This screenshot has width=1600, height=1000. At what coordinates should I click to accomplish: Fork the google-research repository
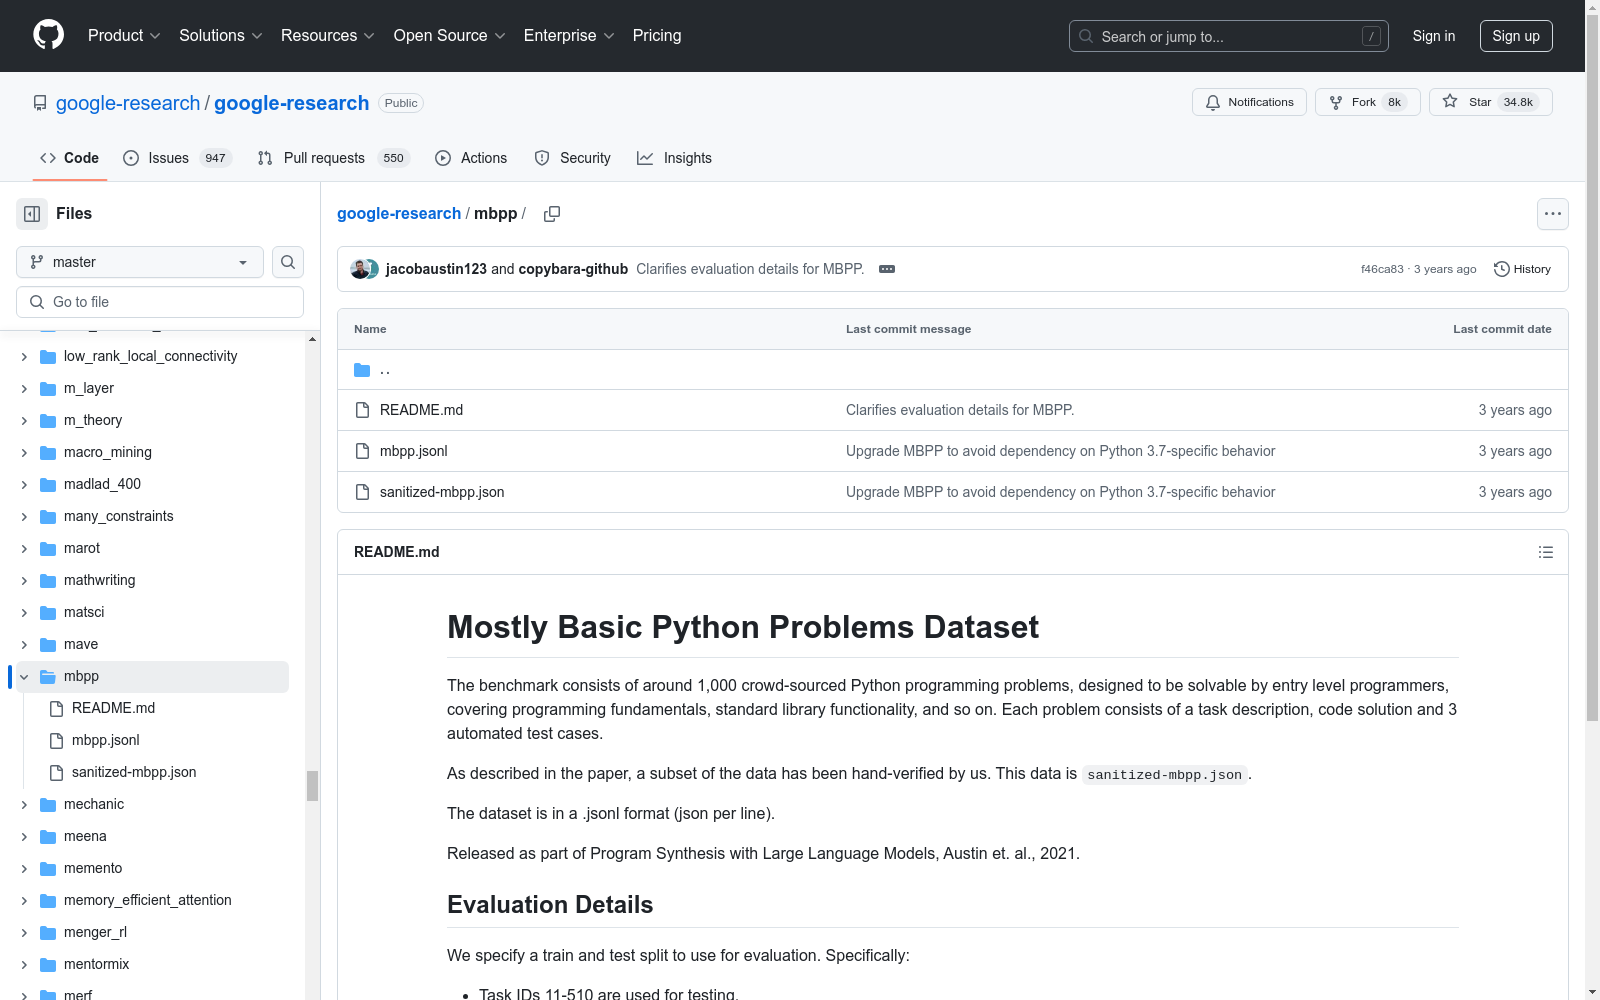pyautogui.click(x=1367, y=102)
